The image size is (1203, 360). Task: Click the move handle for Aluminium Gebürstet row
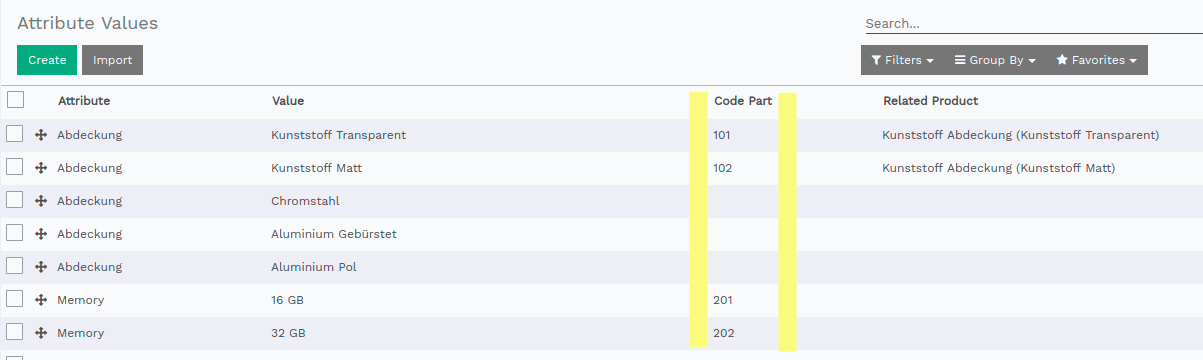click(41, 234)
